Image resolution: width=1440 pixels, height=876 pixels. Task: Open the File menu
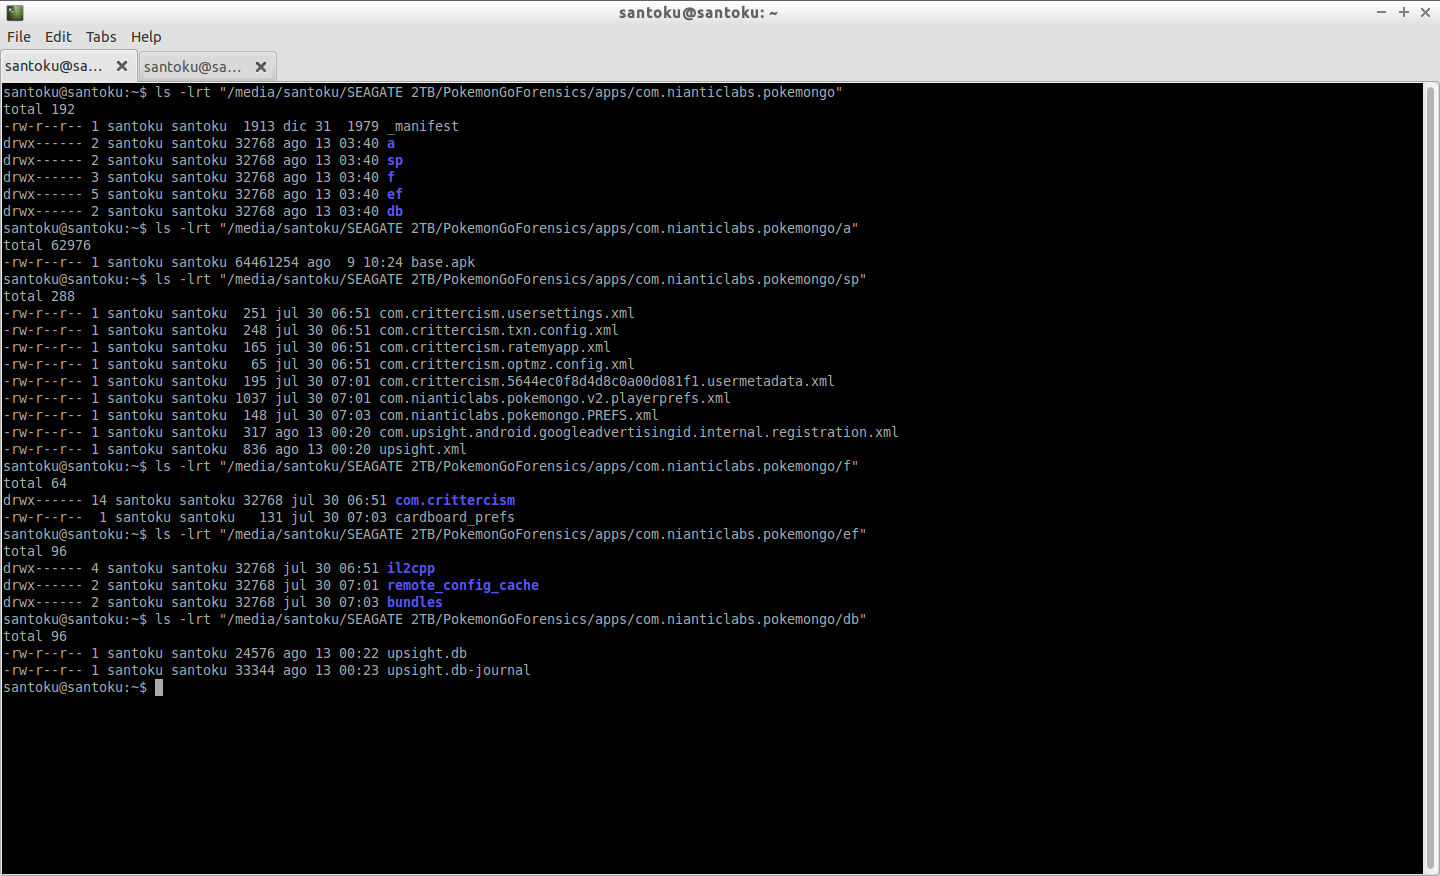(x=19, y=37)
